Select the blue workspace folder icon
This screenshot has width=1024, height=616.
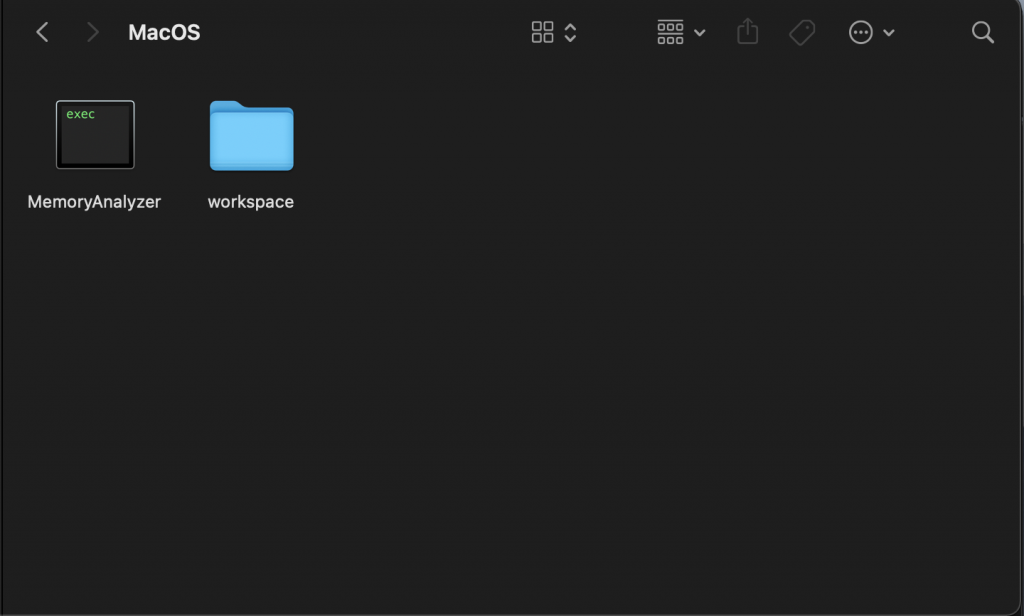point(251,136)
